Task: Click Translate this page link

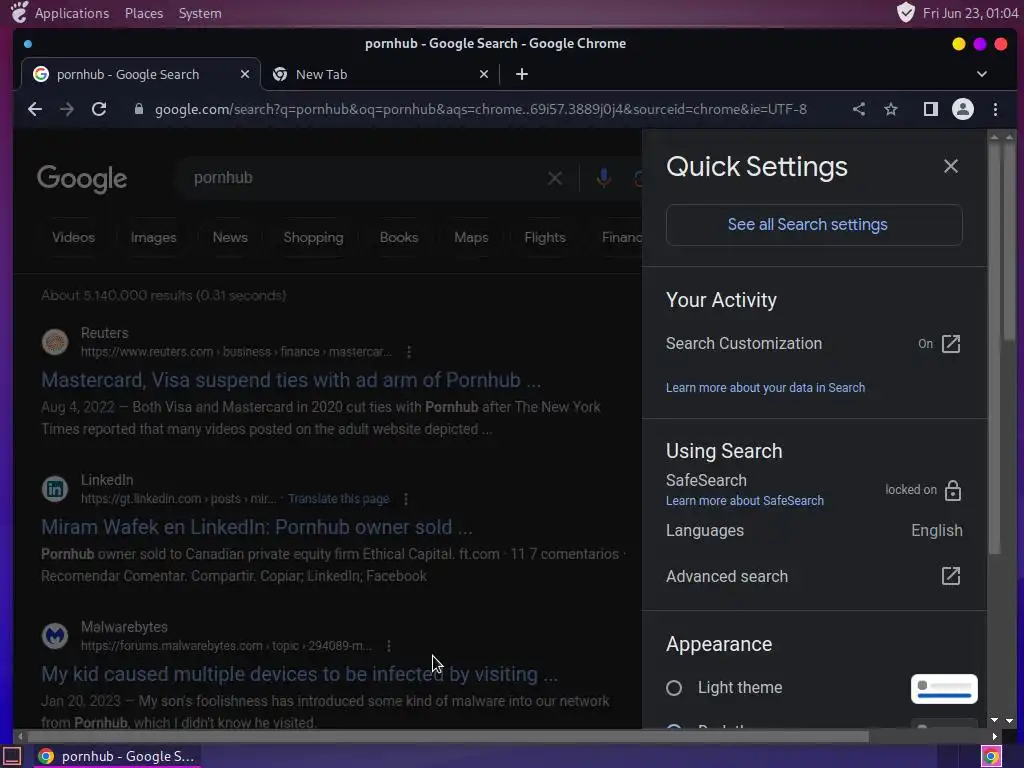Action: point(338,499)
